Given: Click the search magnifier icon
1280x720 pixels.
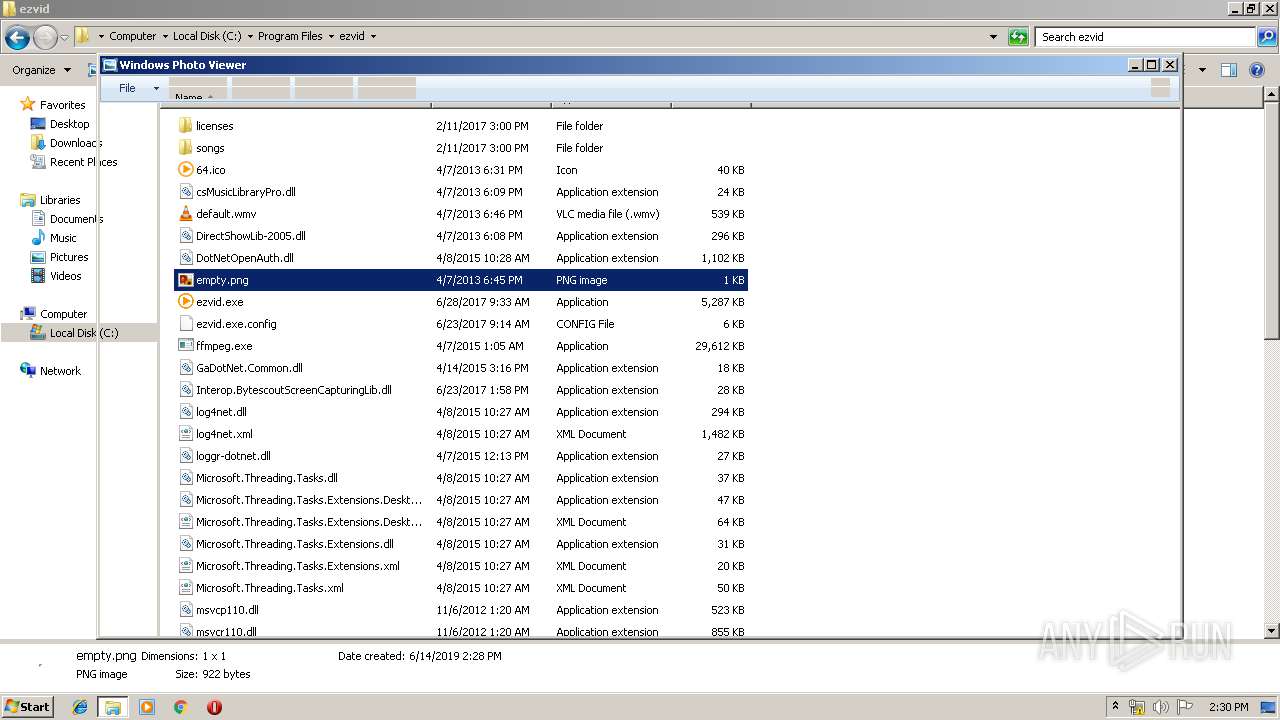Looking at the screenshot, I should tap(1267, 37).
